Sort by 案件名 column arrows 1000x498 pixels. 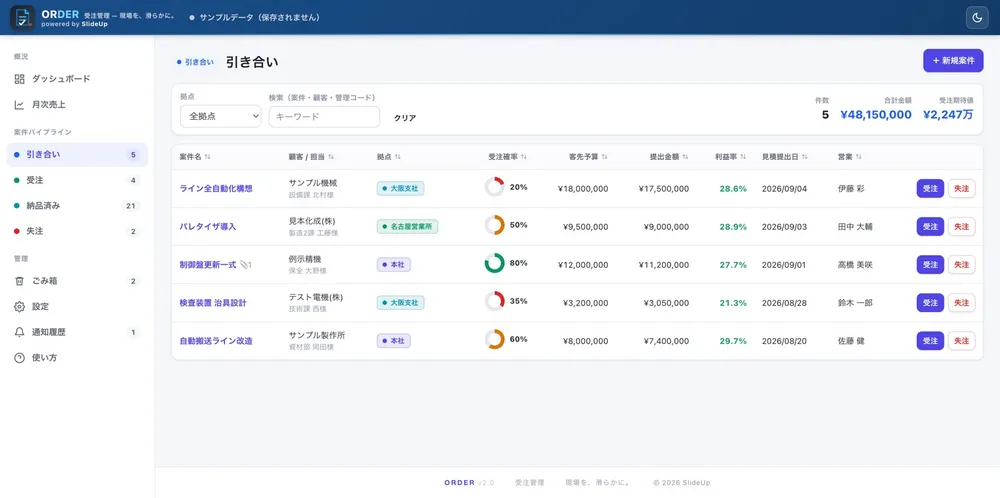[x=207, y=157]
